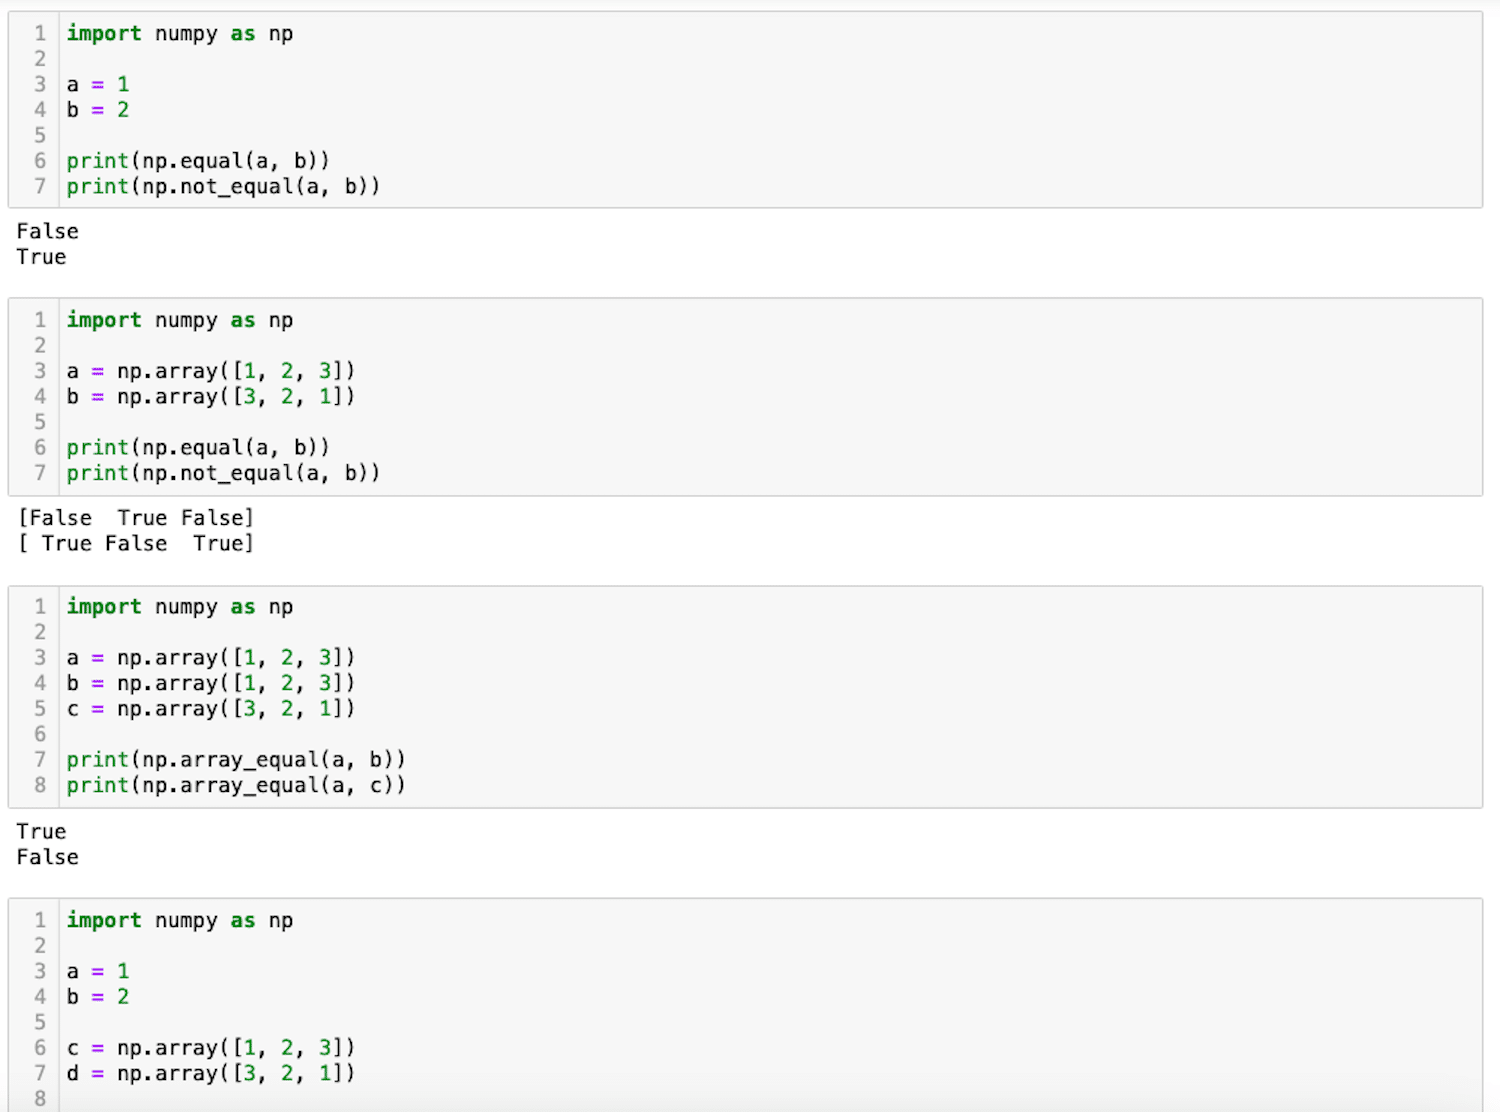Click 'a = np.array([1, 2, 3])' in the array_equal cell

[x=211, y=658]
